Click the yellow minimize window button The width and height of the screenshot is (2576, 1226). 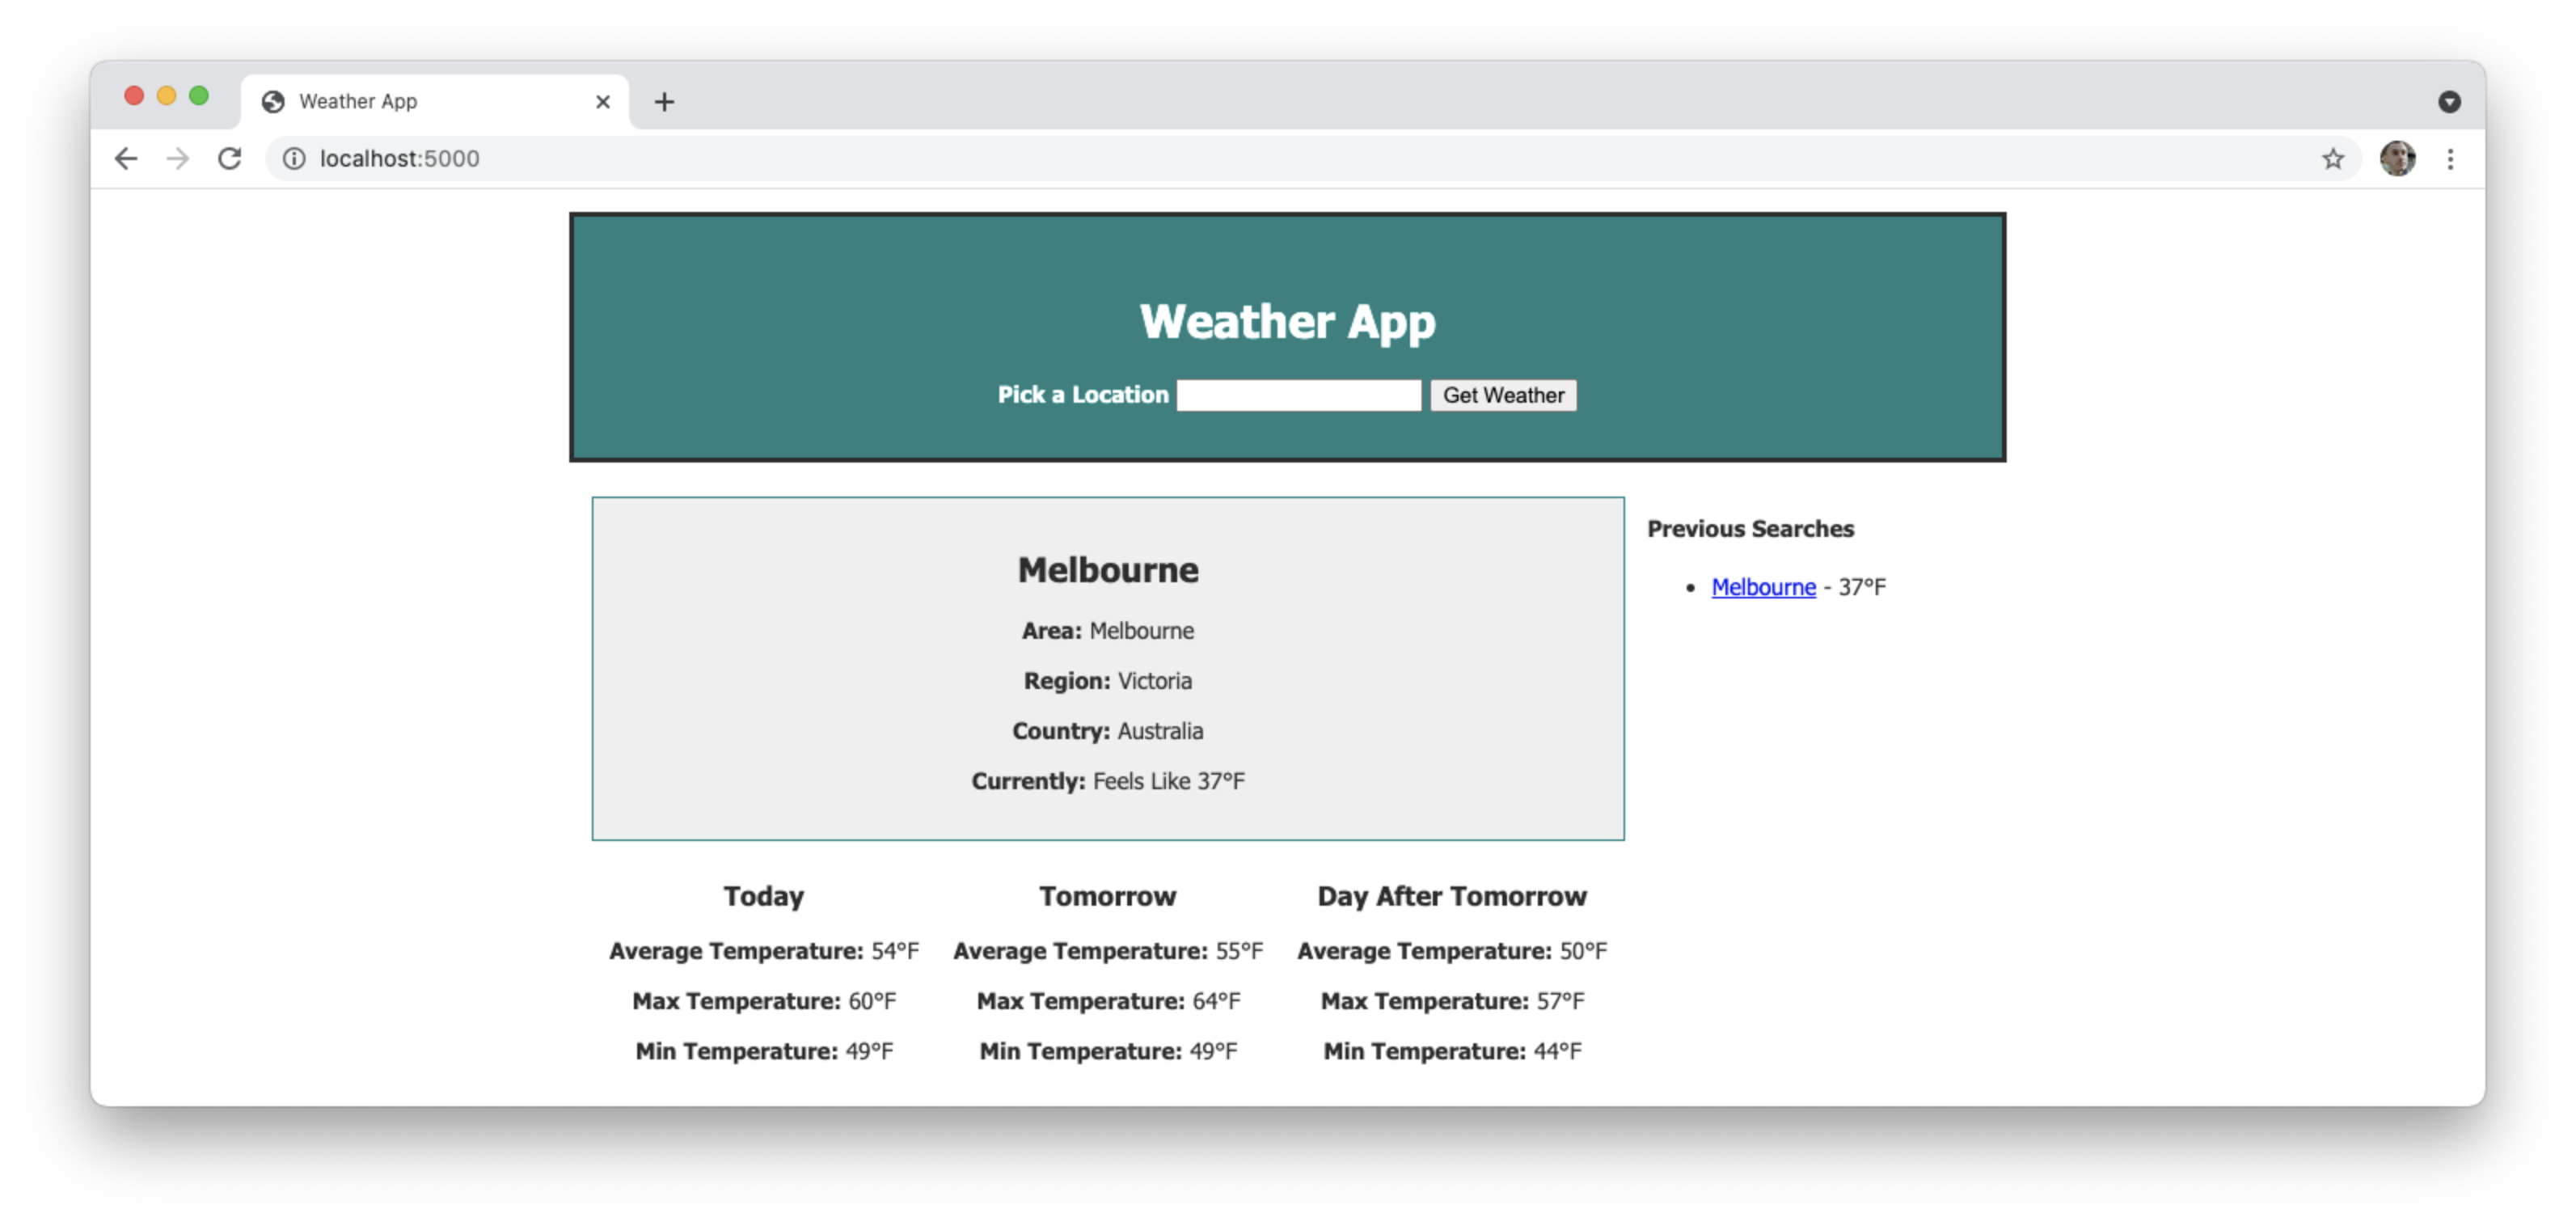(166, 96)
